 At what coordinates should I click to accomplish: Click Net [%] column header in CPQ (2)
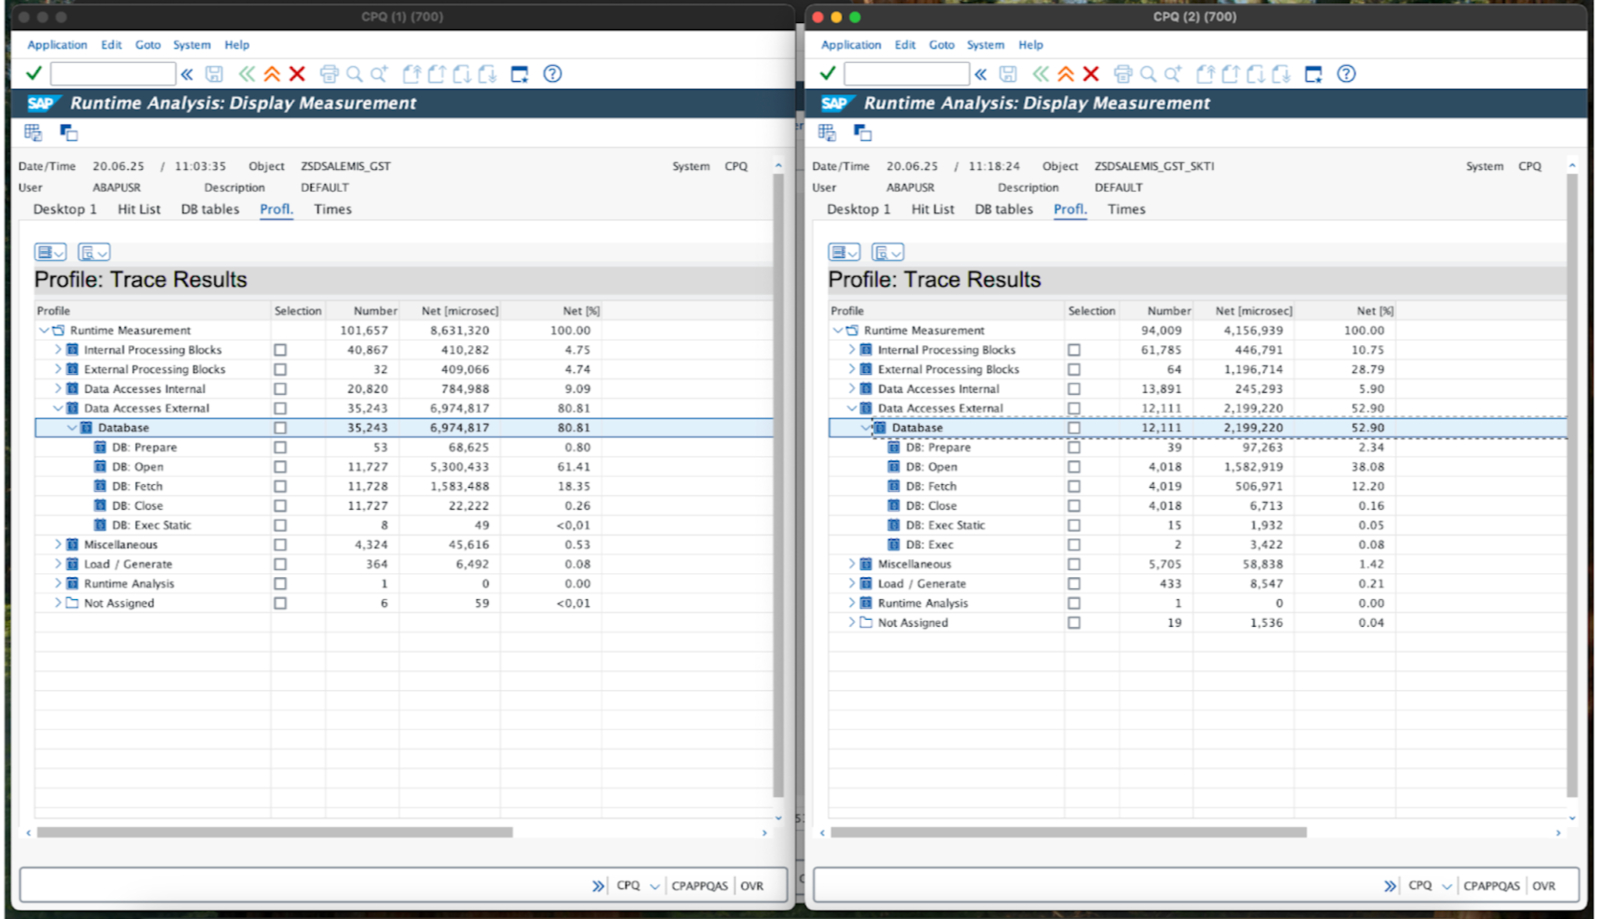tap(1345, 311)
